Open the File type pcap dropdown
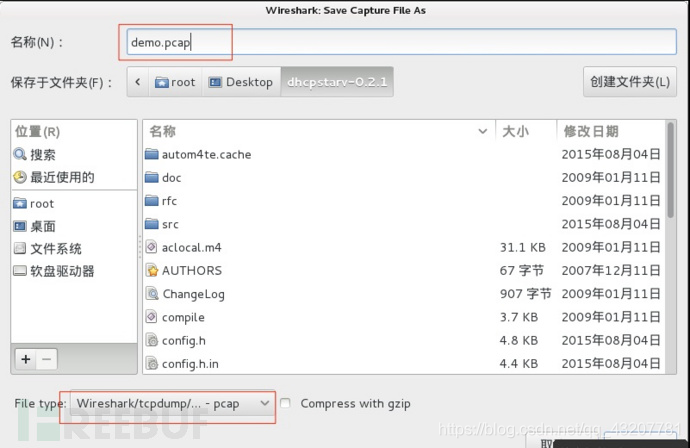690x448 pixels. 172,404
